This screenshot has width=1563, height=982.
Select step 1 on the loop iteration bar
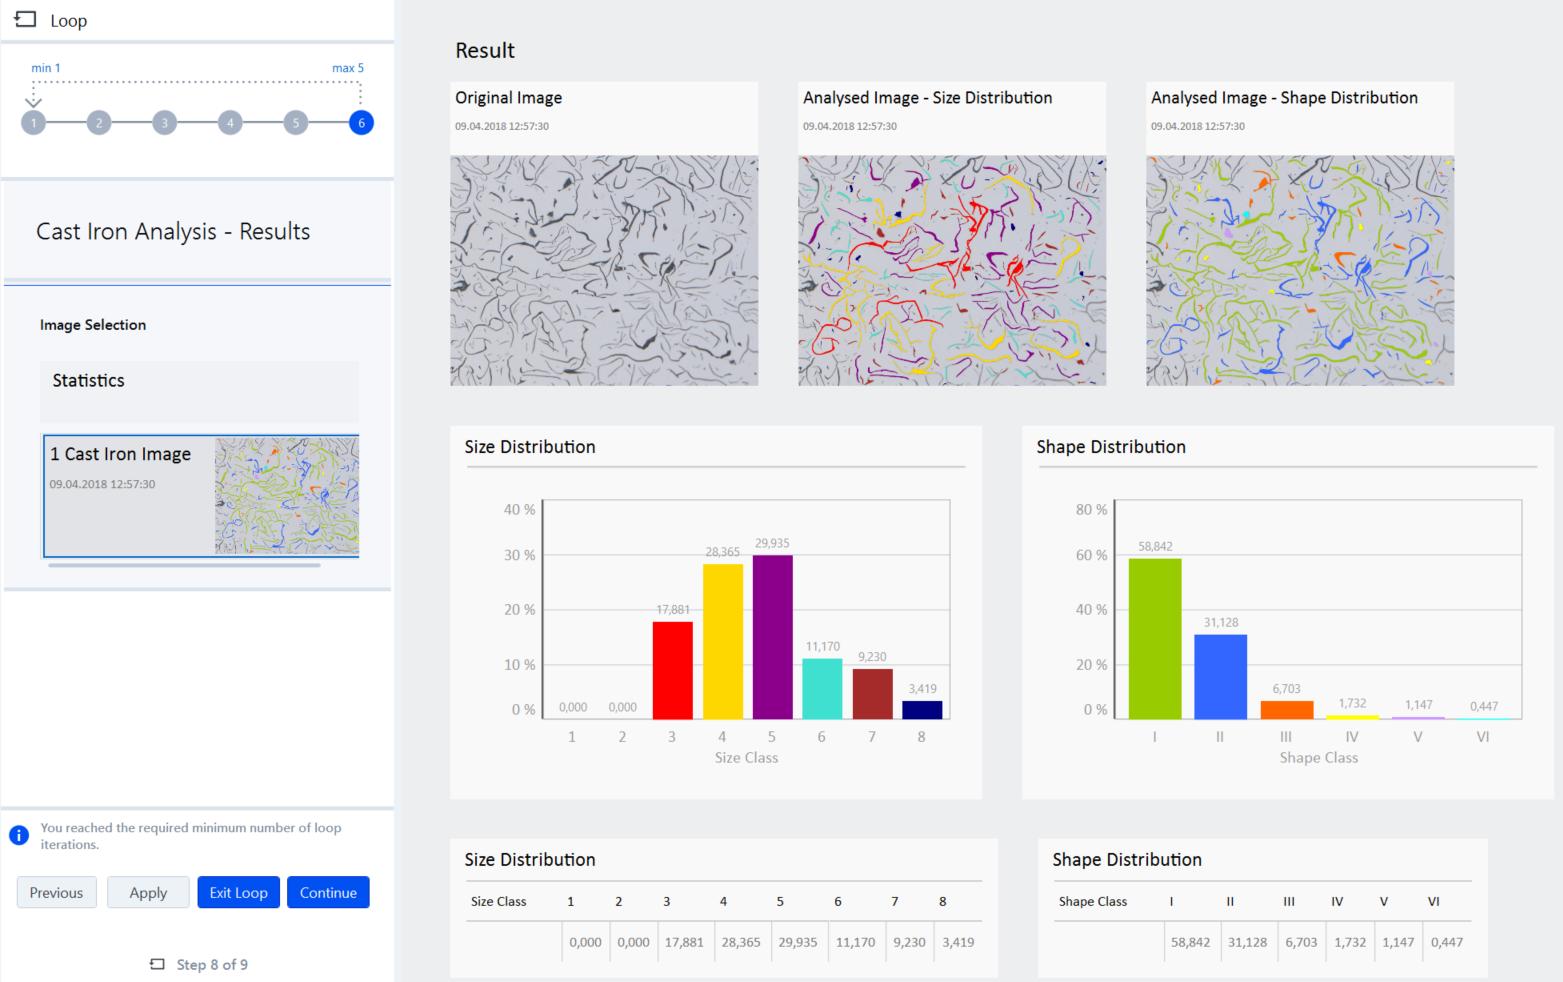coord(33,122)
